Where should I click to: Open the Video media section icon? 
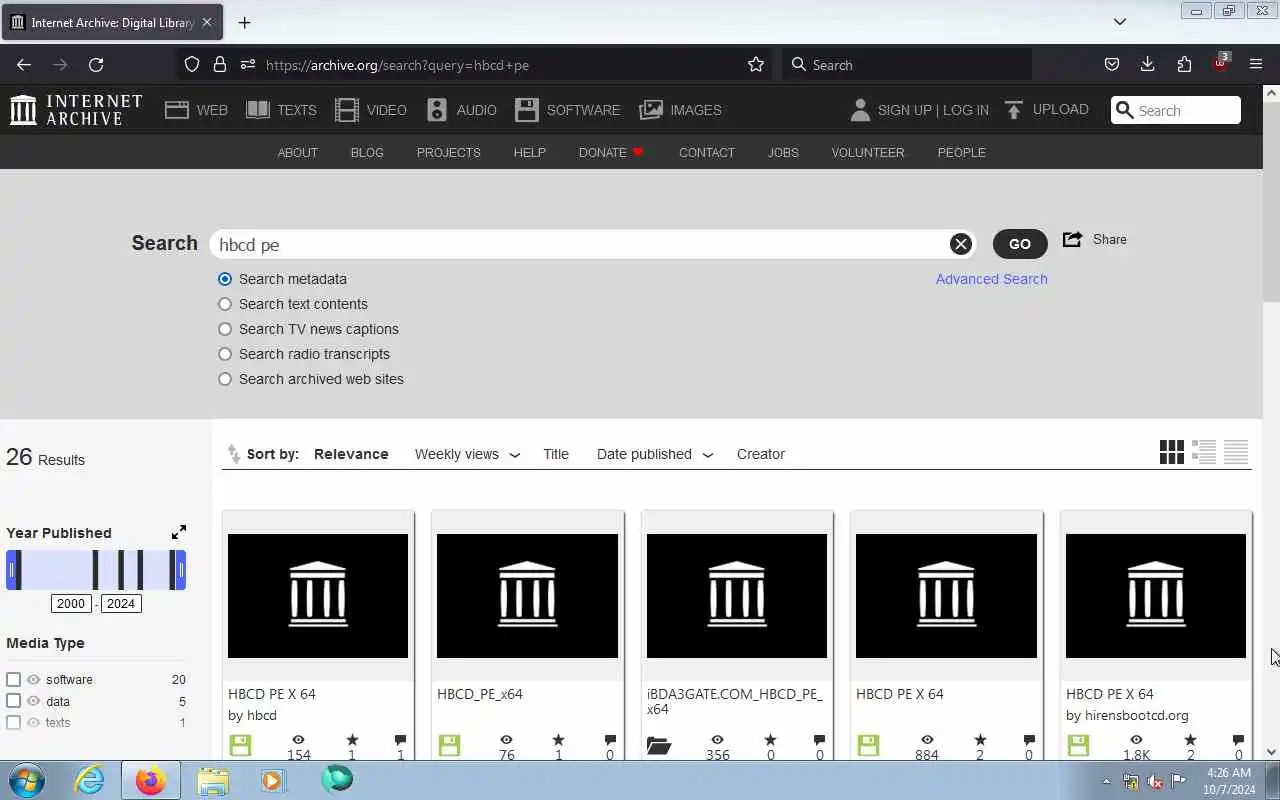pyautogui.click(x=347, y=110)
